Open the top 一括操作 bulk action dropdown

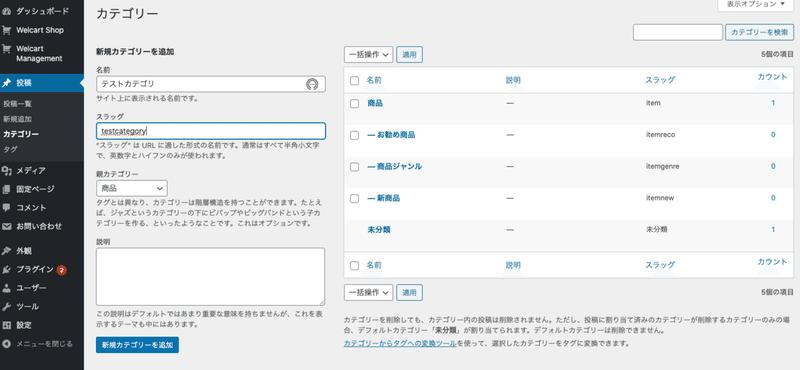tap(368, 55)
